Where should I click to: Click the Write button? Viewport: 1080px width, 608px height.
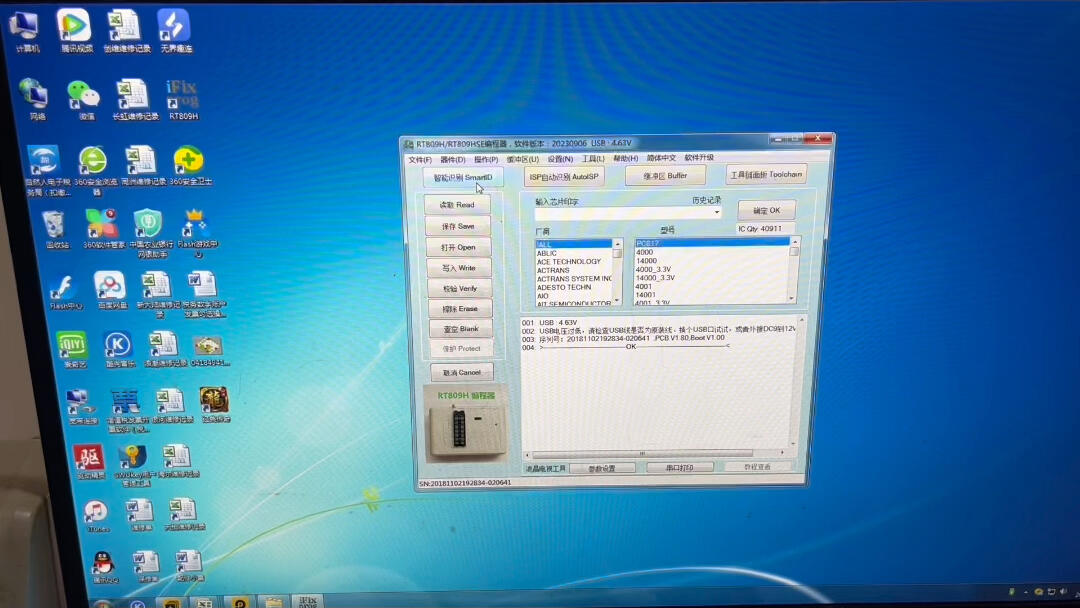[x=459, y=268]
